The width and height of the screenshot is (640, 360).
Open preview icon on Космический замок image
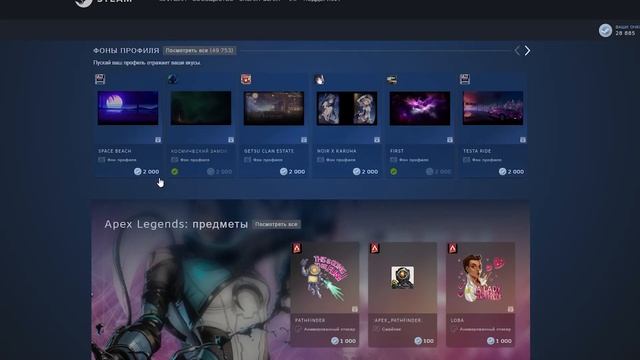point(231,140)
